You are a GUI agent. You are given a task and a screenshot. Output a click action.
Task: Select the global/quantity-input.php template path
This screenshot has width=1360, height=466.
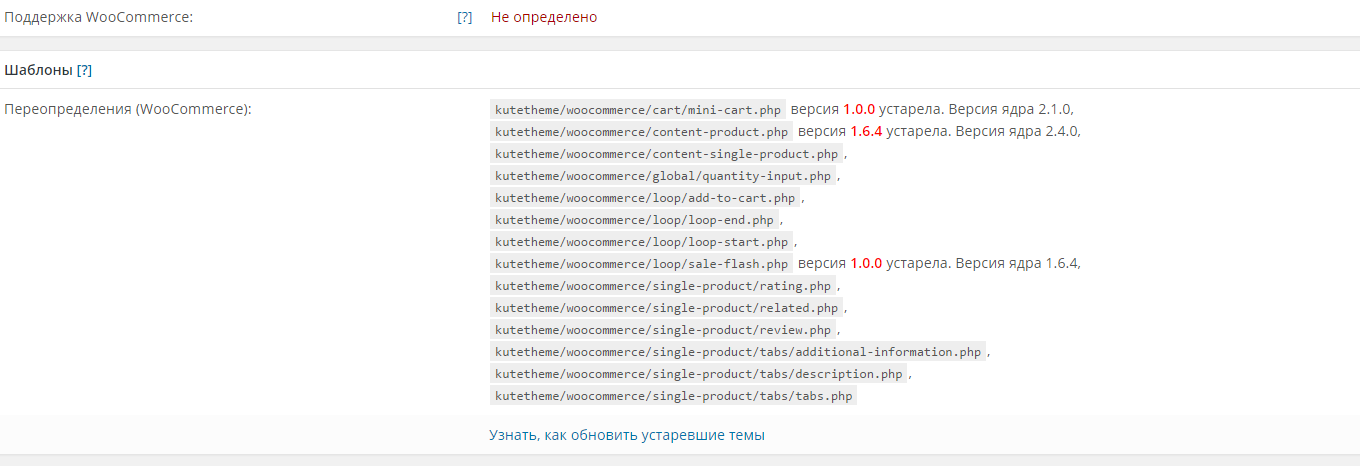click(x=663, y=175)
